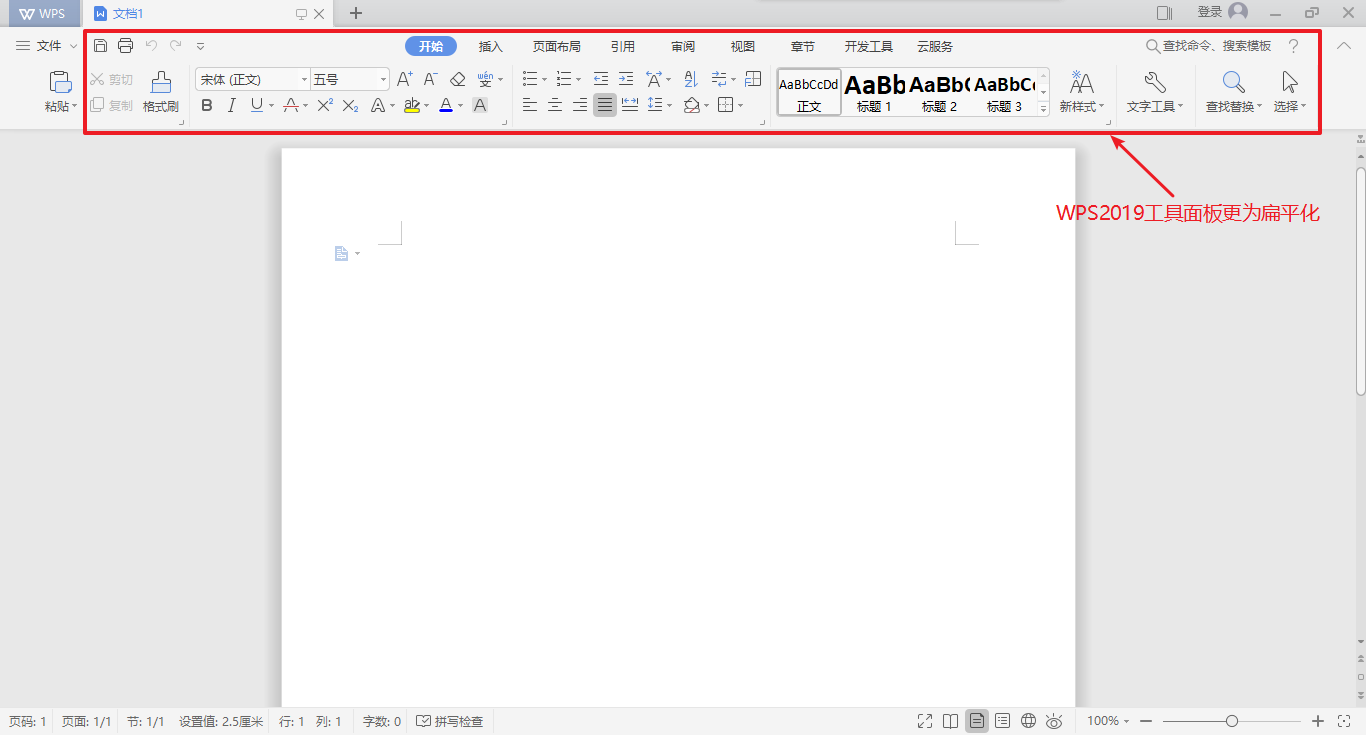Screen dimensions: 1366x735
Task: Click the clear formatting eraser icon
Action: click(x=458, y=79)
